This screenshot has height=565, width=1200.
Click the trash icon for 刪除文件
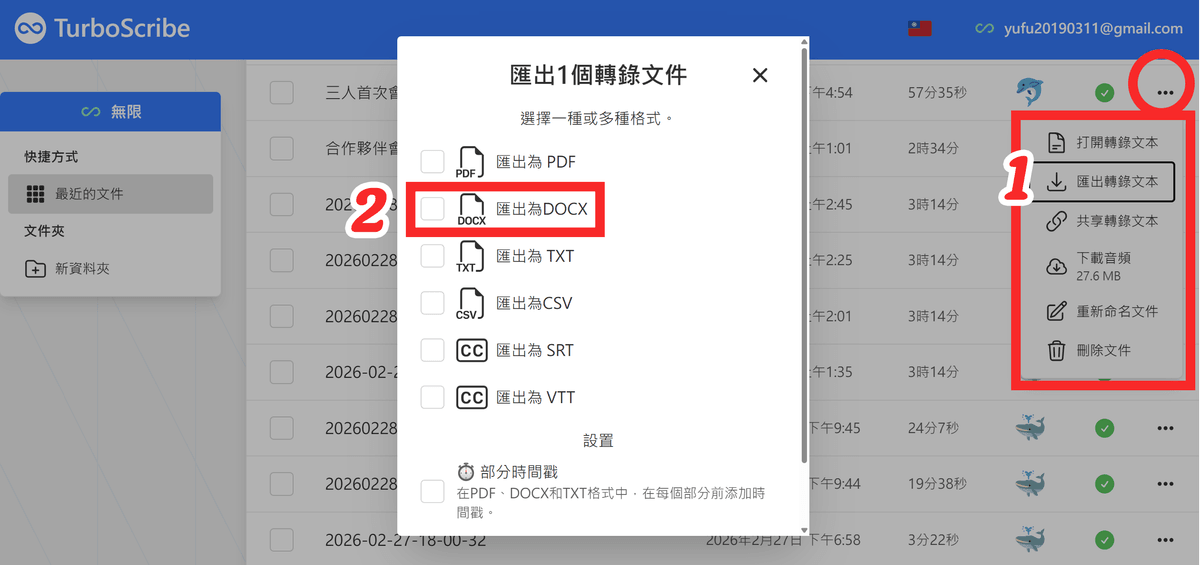pos(1056,351)
